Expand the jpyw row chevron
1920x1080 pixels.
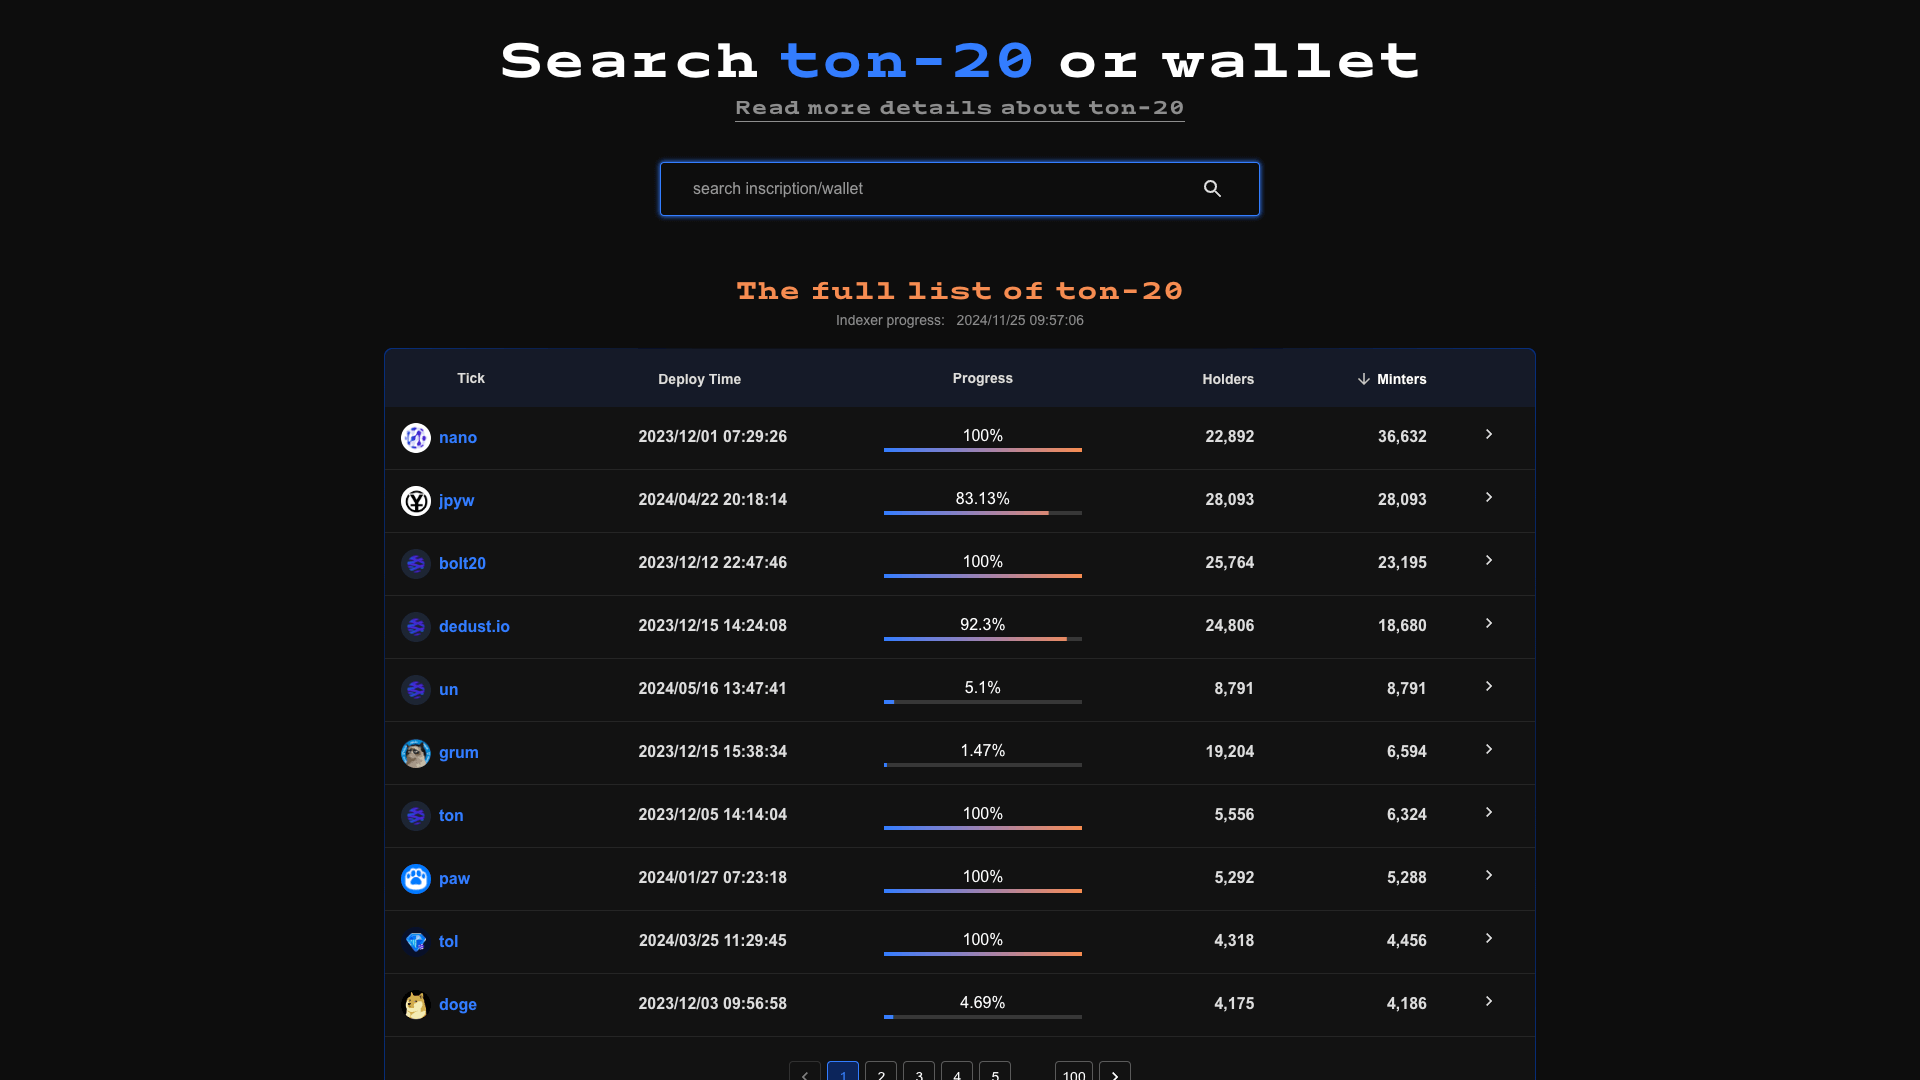point(1489,497)
